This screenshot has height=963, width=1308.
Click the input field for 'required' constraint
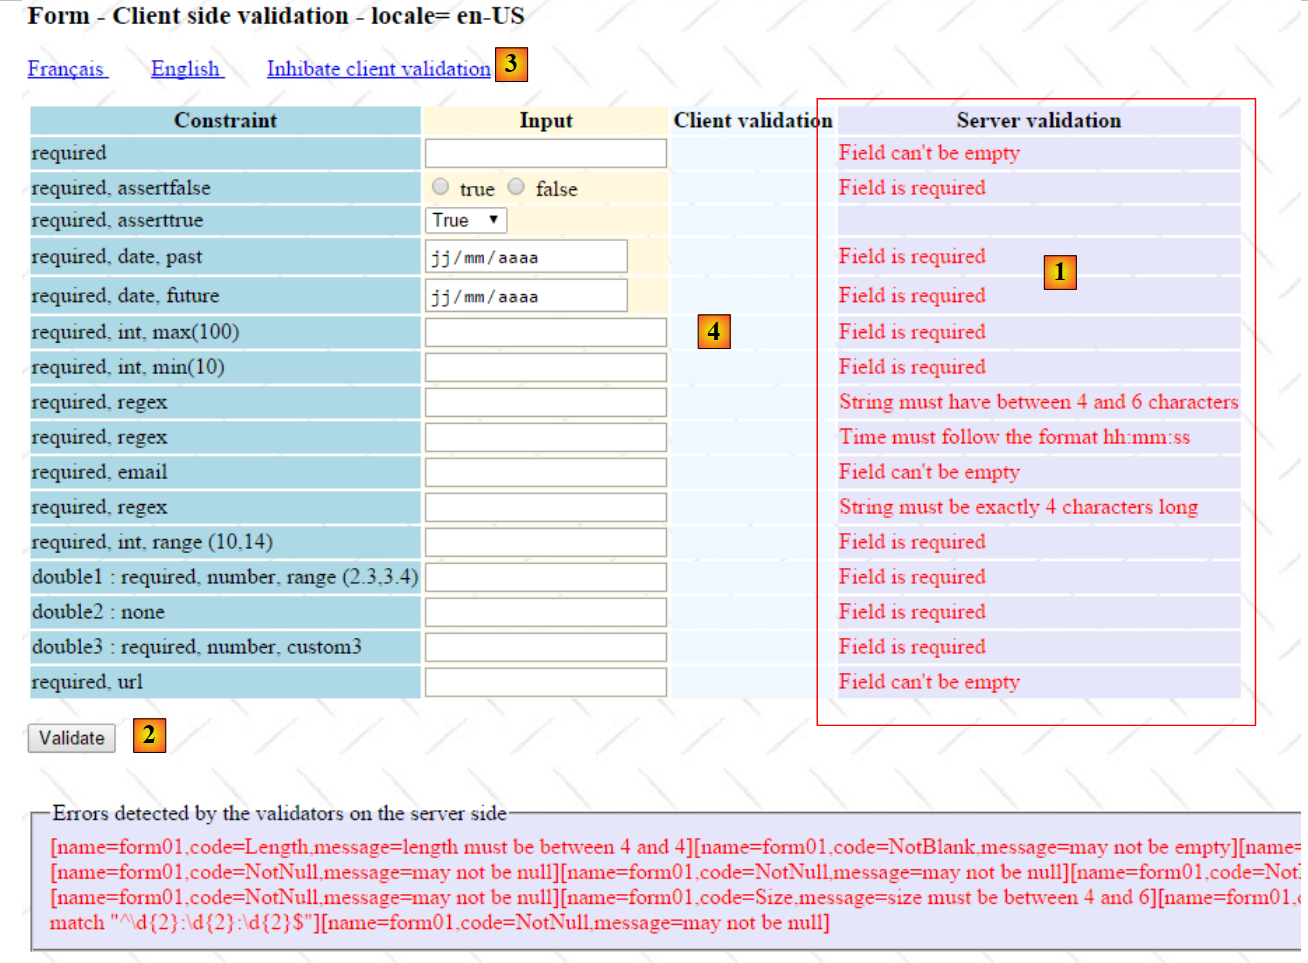tap(545, 153)
